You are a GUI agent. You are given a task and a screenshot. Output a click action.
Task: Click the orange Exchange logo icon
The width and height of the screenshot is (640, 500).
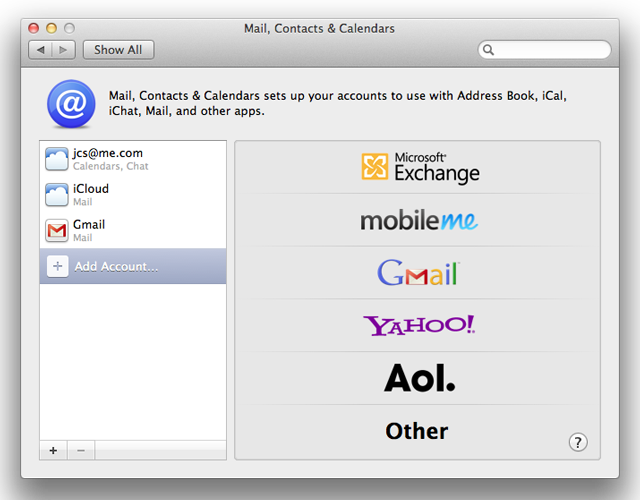click(x=375, y=167)
